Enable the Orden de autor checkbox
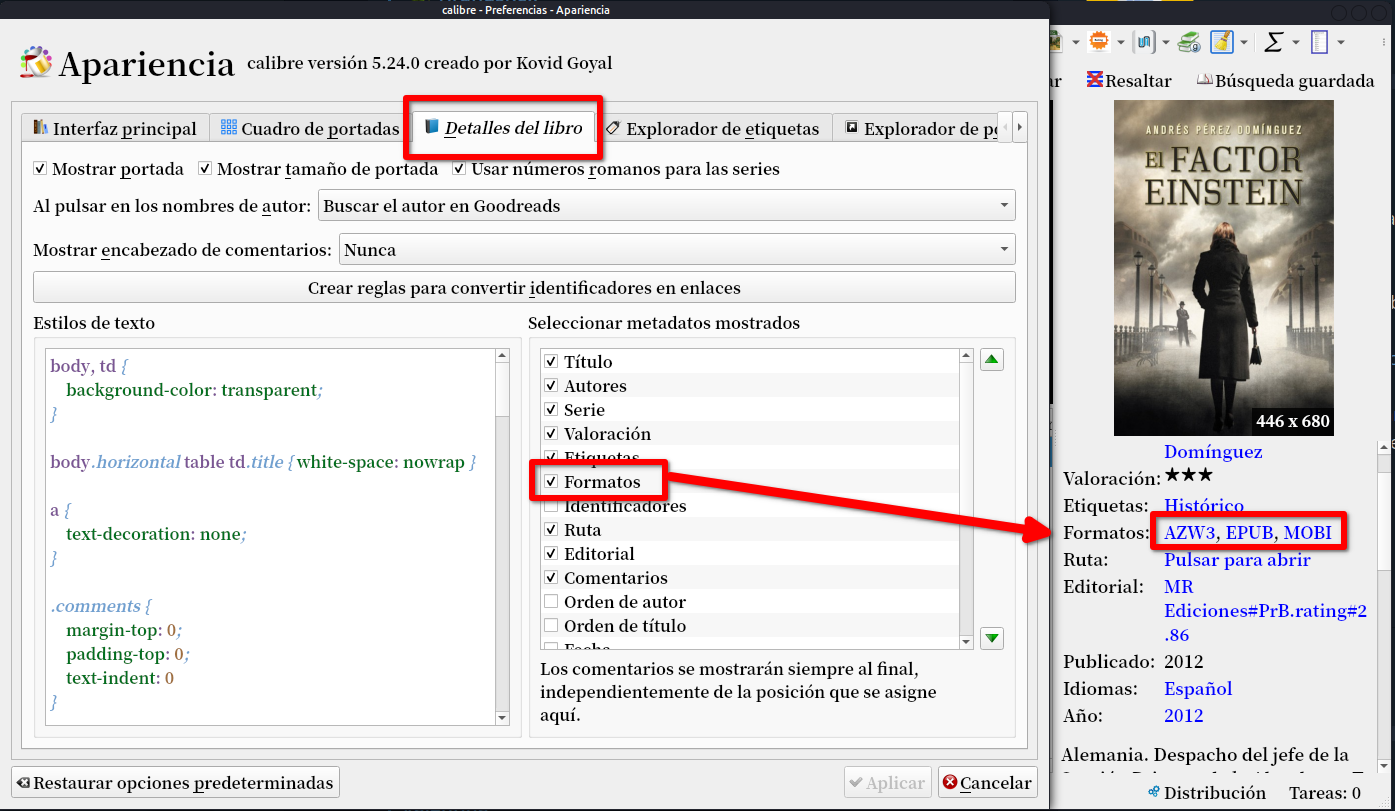This screenshot has height=811, width=1395. tap(551, 602)
